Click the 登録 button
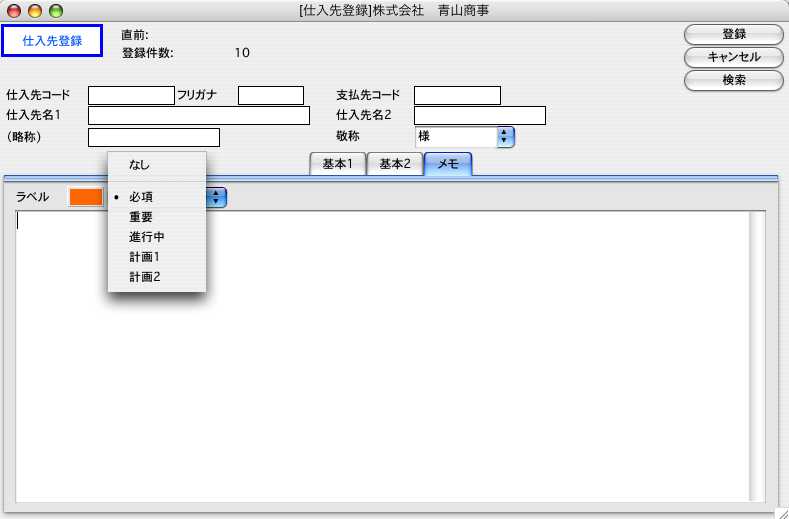The image size is (789, 519). click(733, 34)
